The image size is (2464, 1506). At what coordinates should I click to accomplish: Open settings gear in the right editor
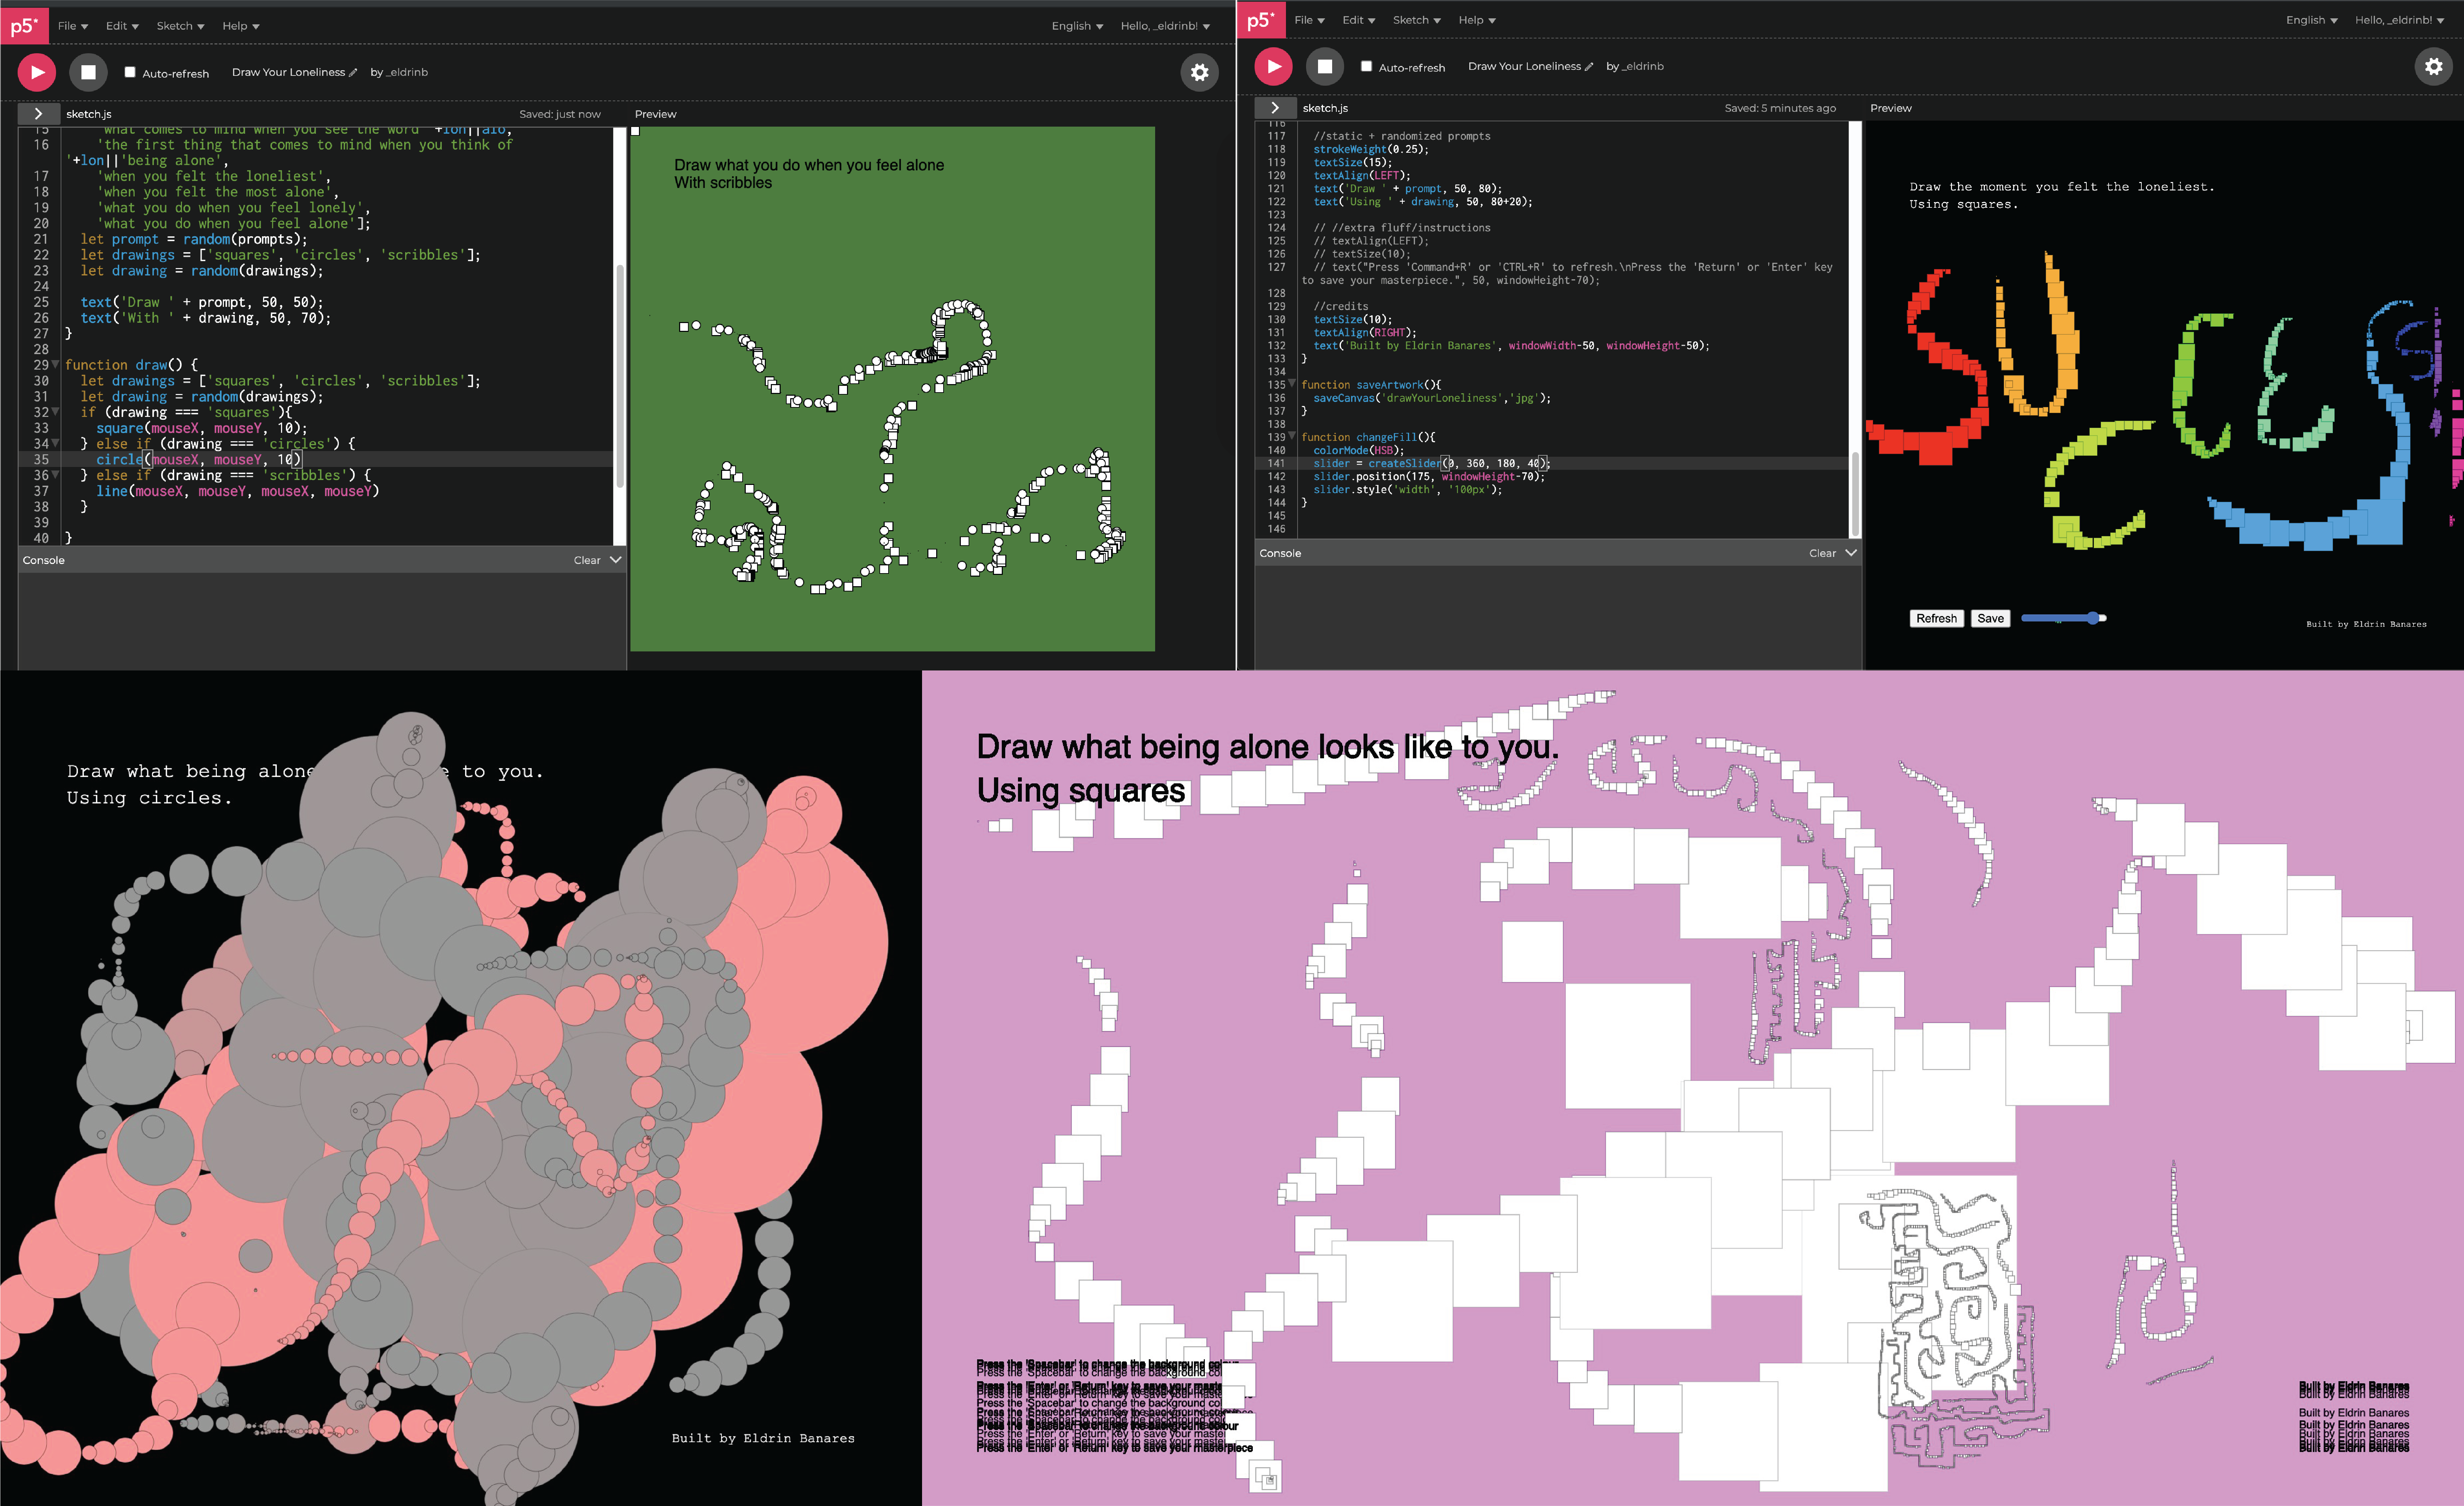click(x=2434, y=66)
